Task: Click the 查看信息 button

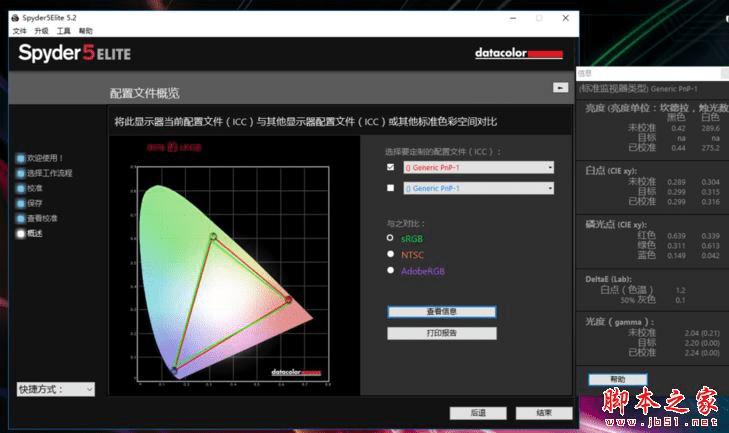Action: tap(442, 312)
